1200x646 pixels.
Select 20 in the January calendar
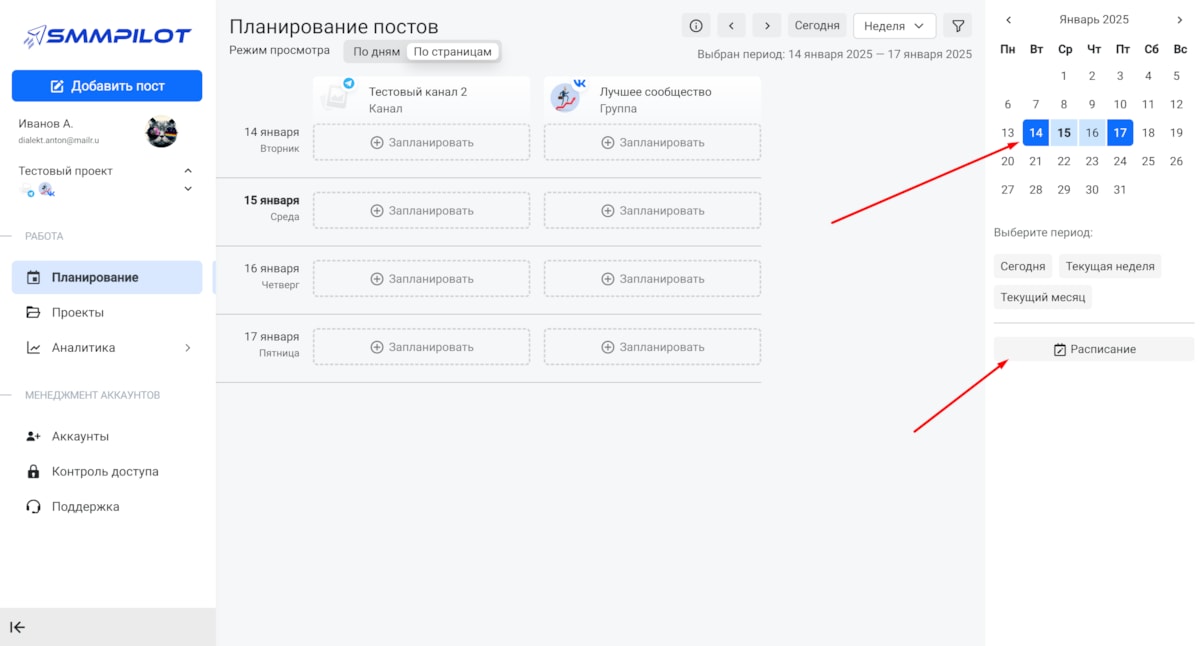1008,161
